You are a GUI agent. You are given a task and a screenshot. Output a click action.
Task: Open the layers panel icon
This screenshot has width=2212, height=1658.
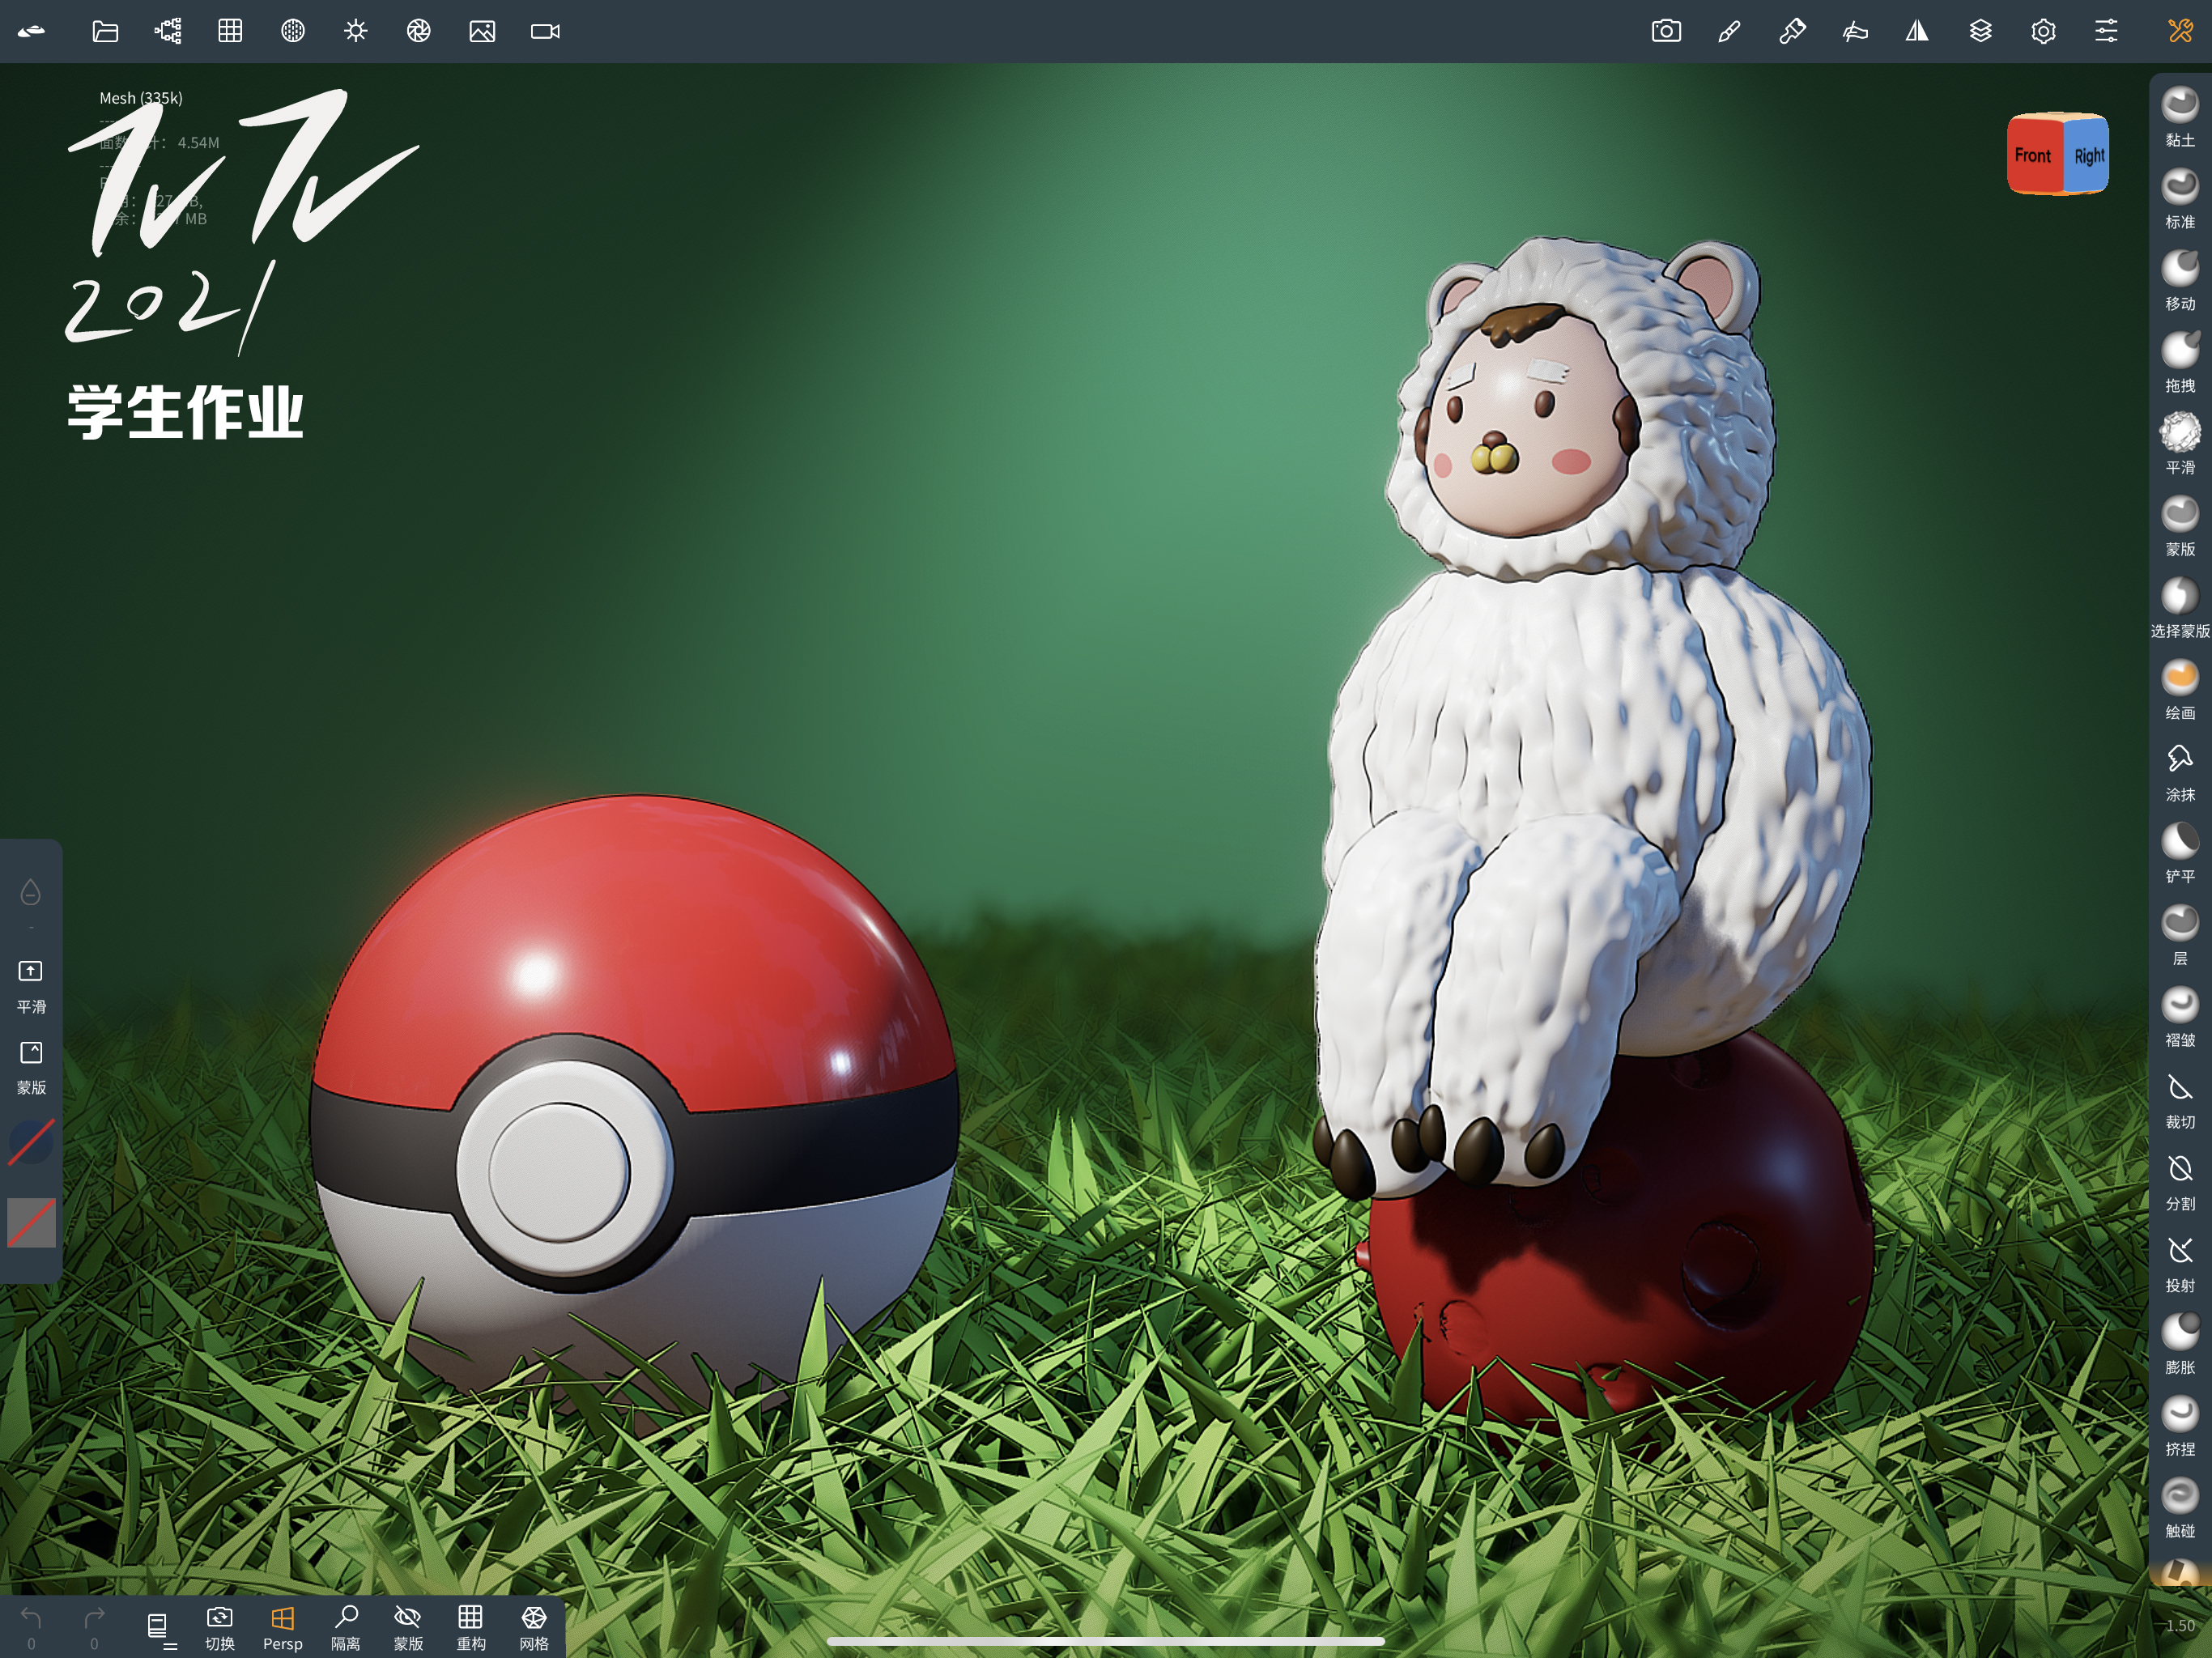[1981, 31]
